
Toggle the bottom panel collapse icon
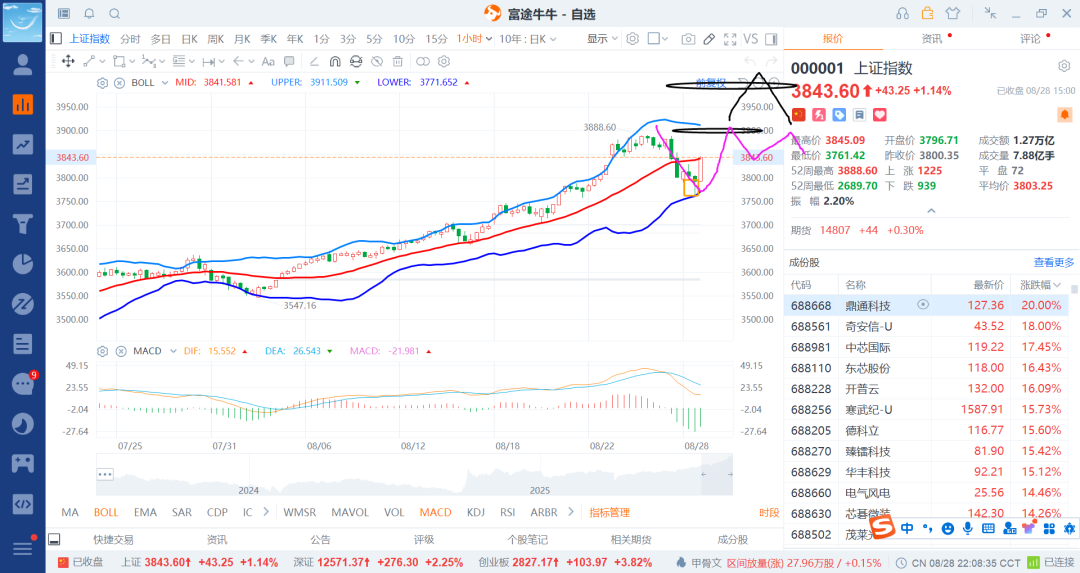[x=54, y=539]
